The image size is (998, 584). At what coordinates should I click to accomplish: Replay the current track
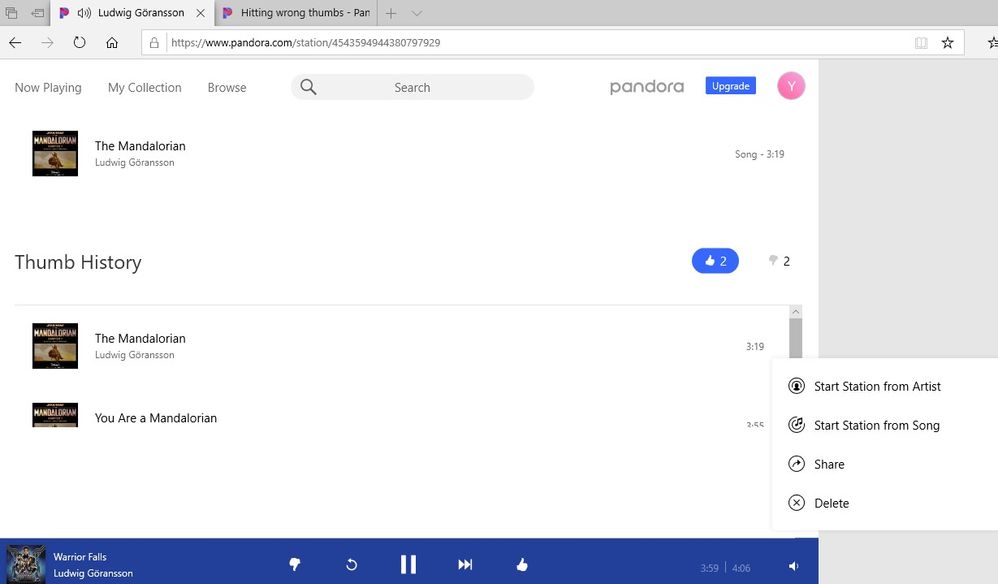[x=351, y=565]
